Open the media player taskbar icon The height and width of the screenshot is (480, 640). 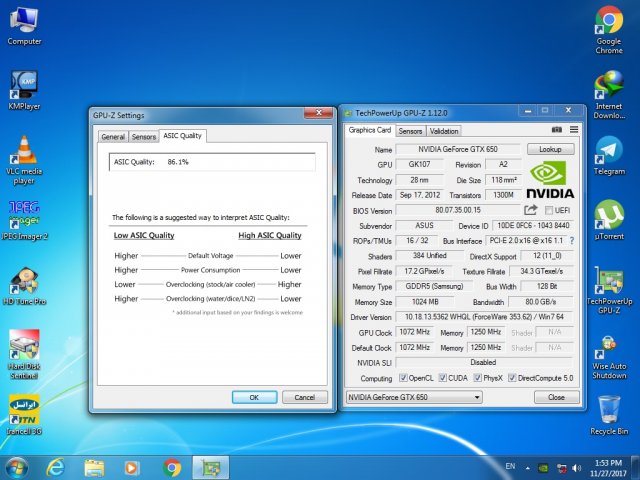click(131, 468)
